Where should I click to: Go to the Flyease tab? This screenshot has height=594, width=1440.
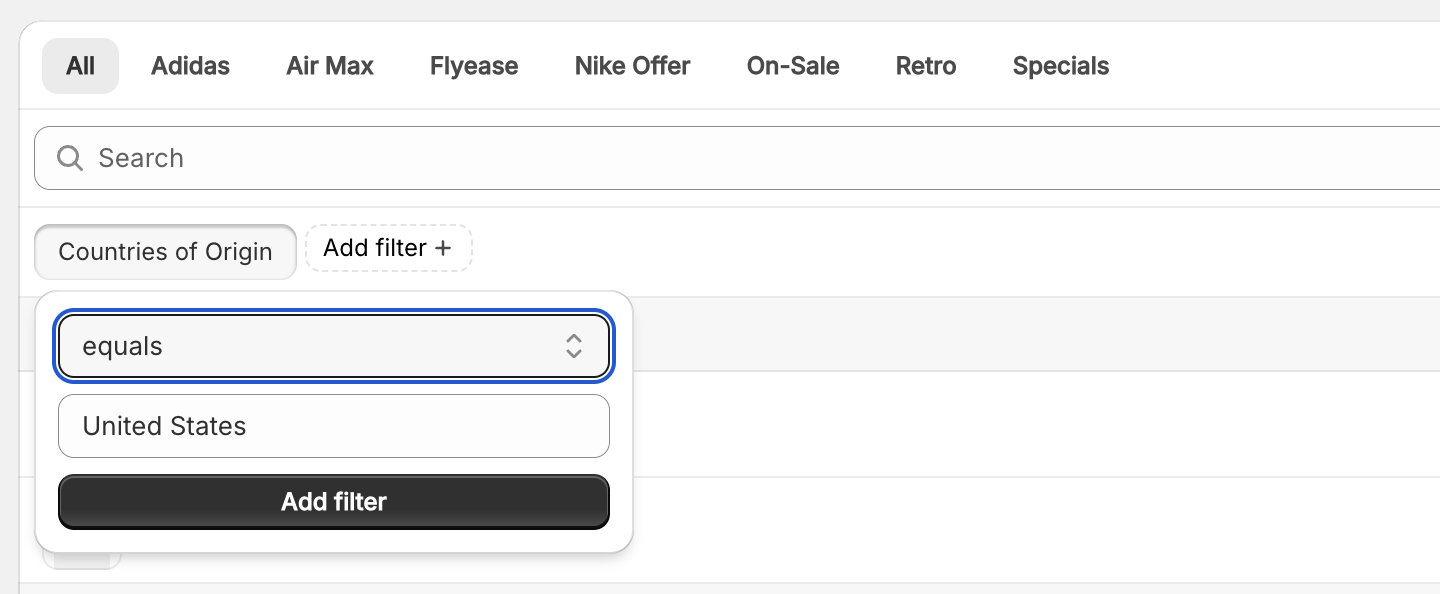point(474,66)
